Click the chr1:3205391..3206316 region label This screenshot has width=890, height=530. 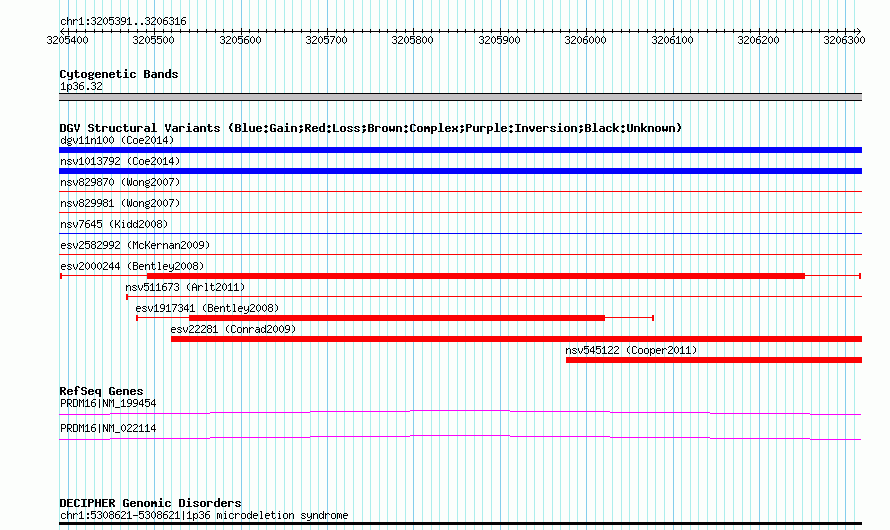click(123, 22)
